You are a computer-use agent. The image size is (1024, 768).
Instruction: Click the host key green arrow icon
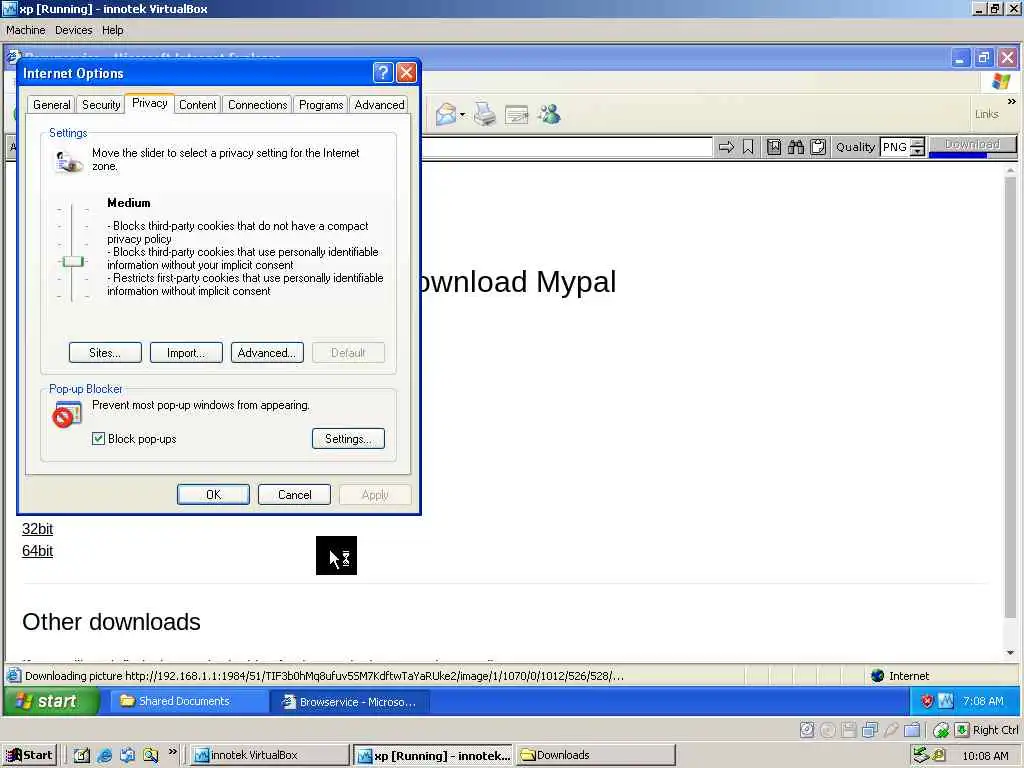(961, 730)
